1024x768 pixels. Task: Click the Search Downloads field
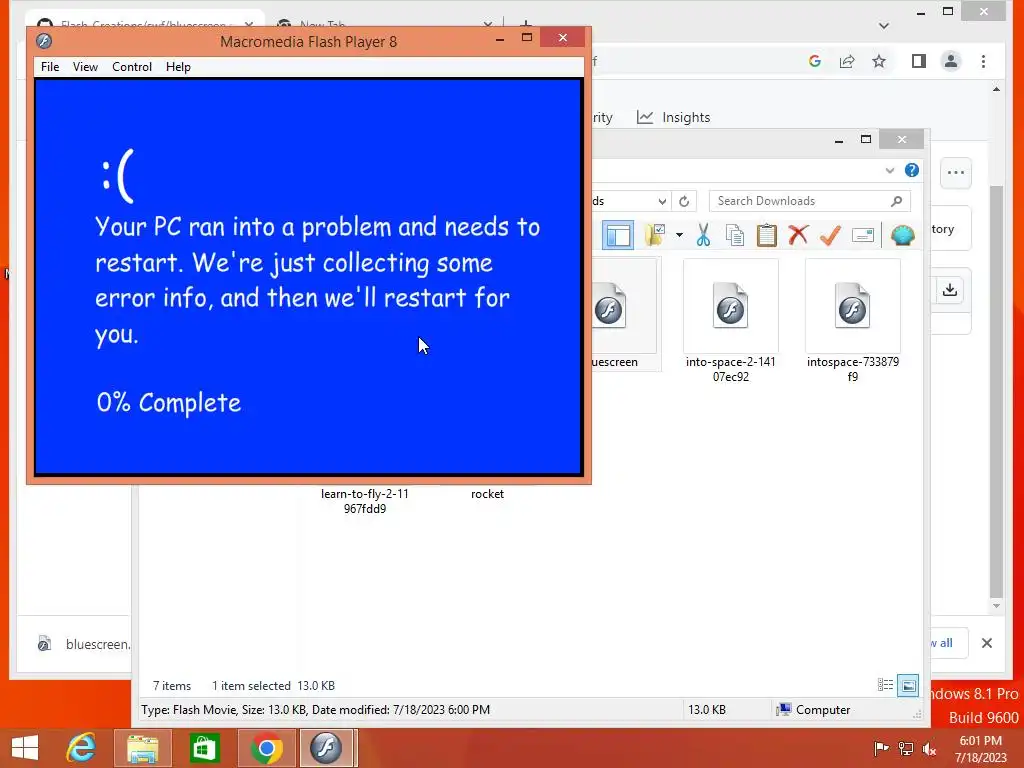(810, 201)
